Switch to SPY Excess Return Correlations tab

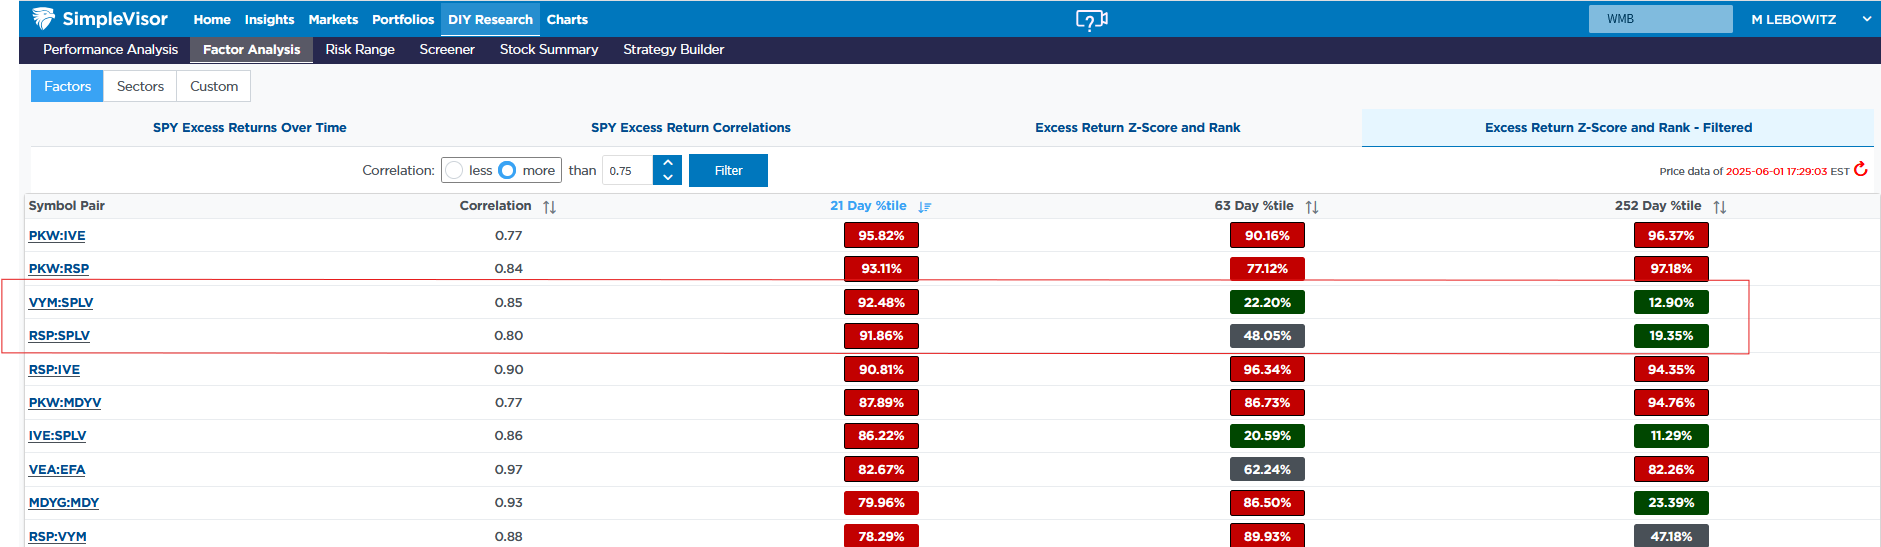pyautogui.click(x=690, y=127)
